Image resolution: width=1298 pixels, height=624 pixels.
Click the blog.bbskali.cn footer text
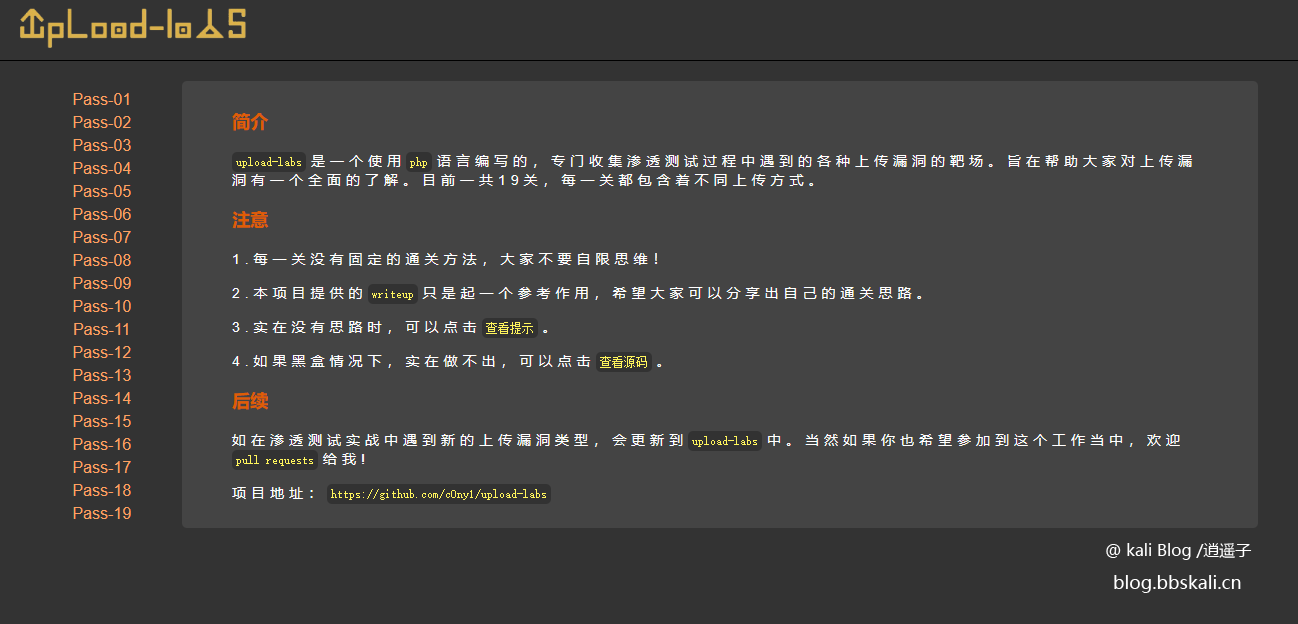(x=1177, y=583)
